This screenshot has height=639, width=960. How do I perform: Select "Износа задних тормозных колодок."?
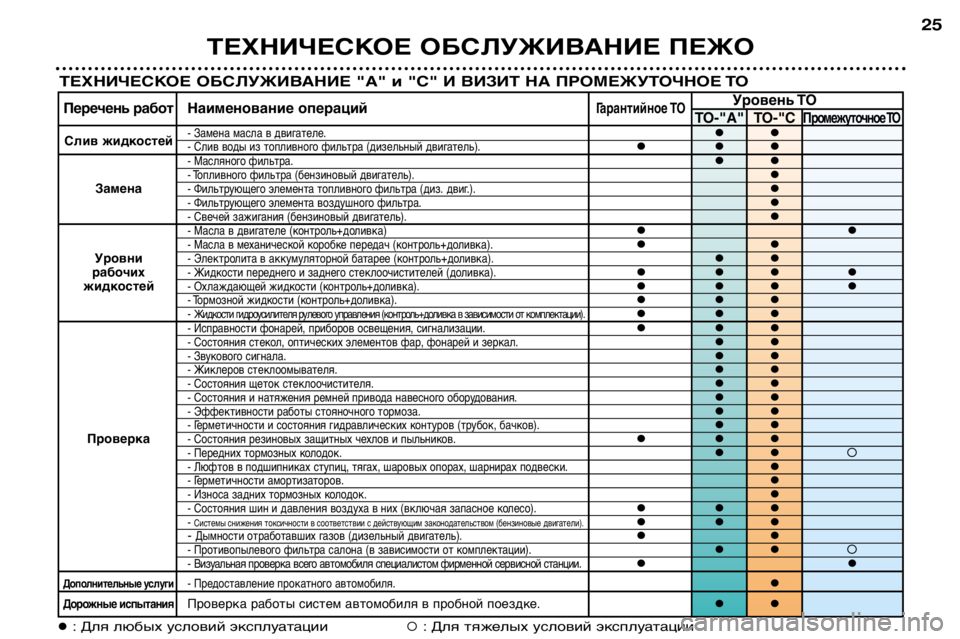(277, 495)
